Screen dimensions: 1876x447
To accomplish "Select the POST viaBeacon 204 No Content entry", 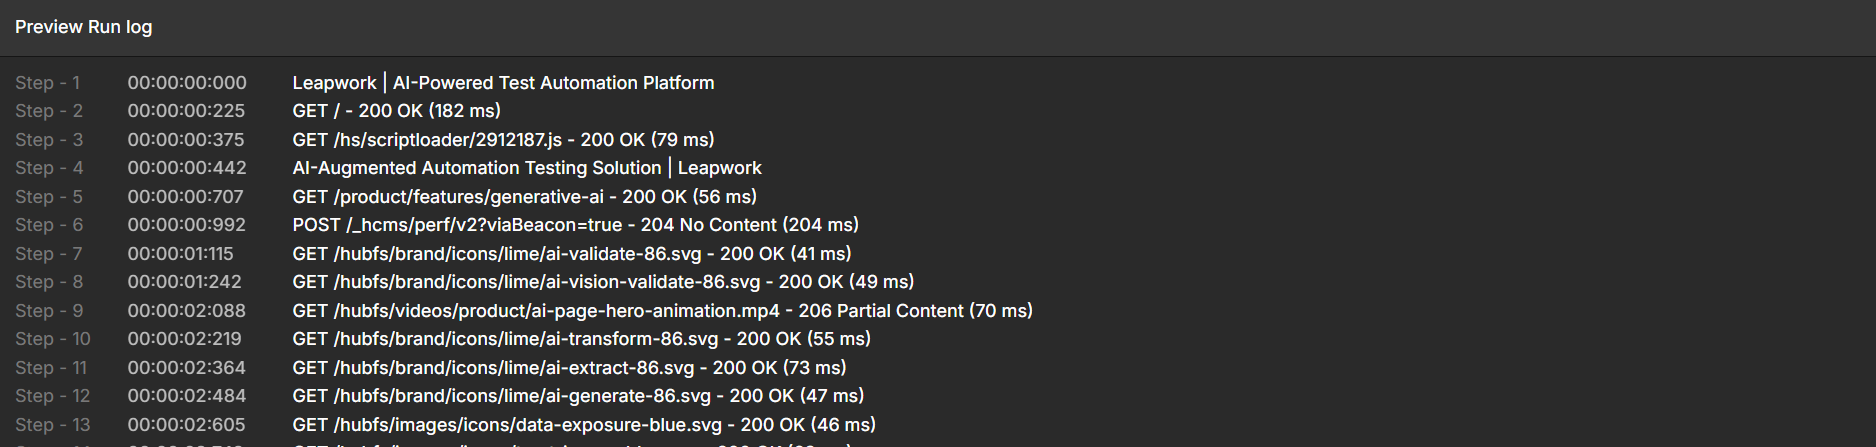I will click(x=575, y=225).
